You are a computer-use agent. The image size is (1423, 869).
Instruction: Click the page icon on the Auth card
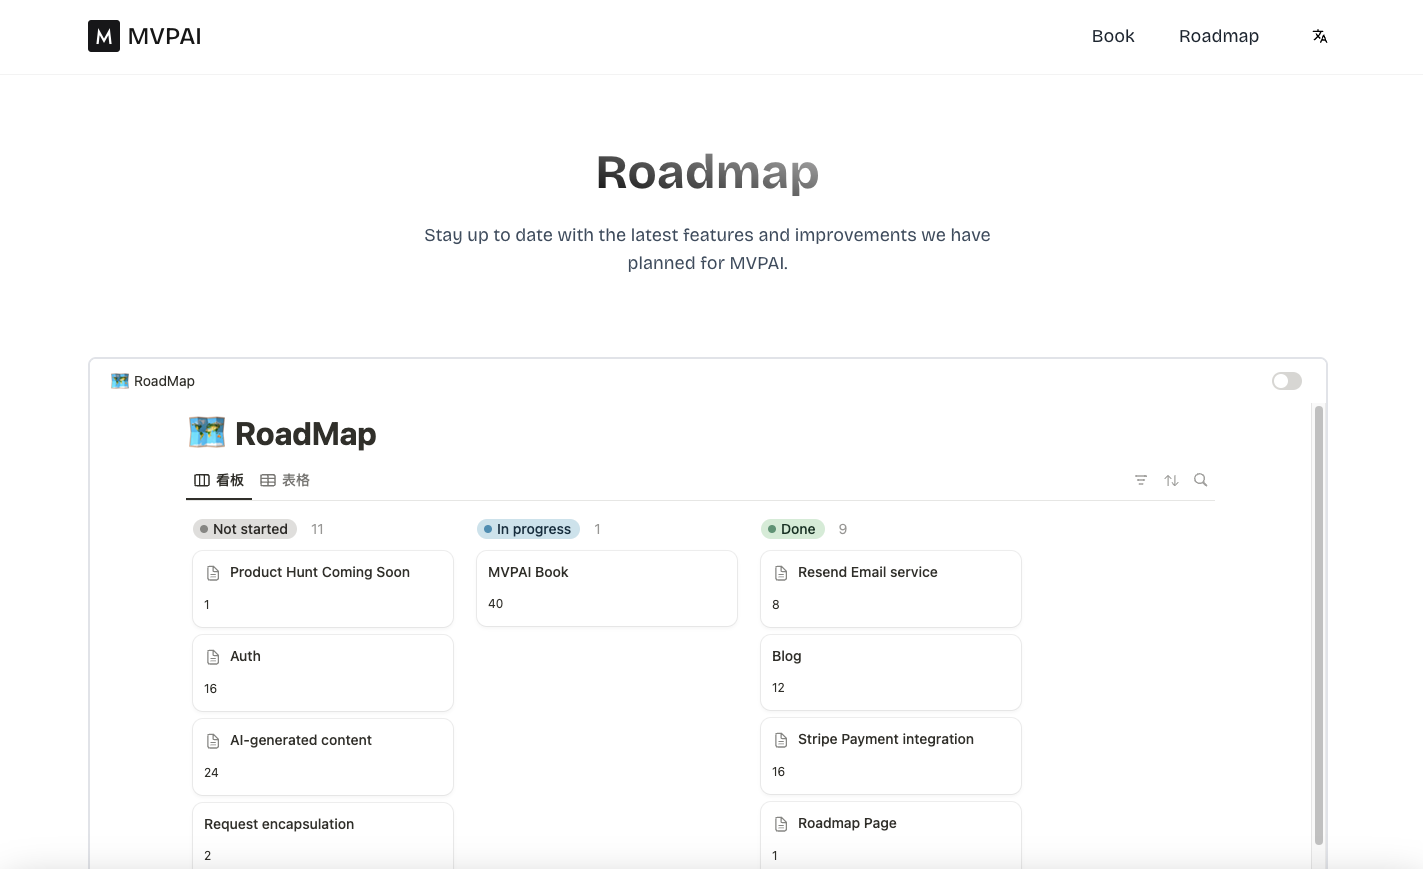(213, 657)
